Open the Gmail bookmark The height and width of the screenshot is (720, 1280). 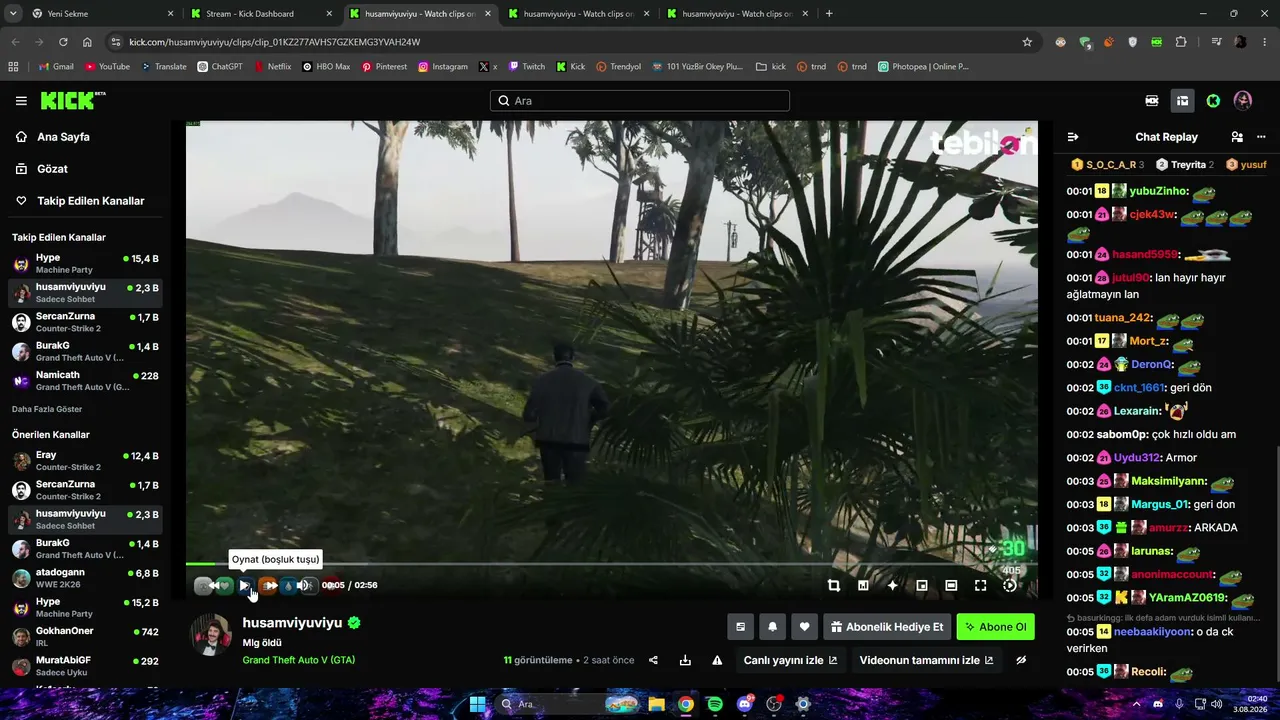click(56, 67)
